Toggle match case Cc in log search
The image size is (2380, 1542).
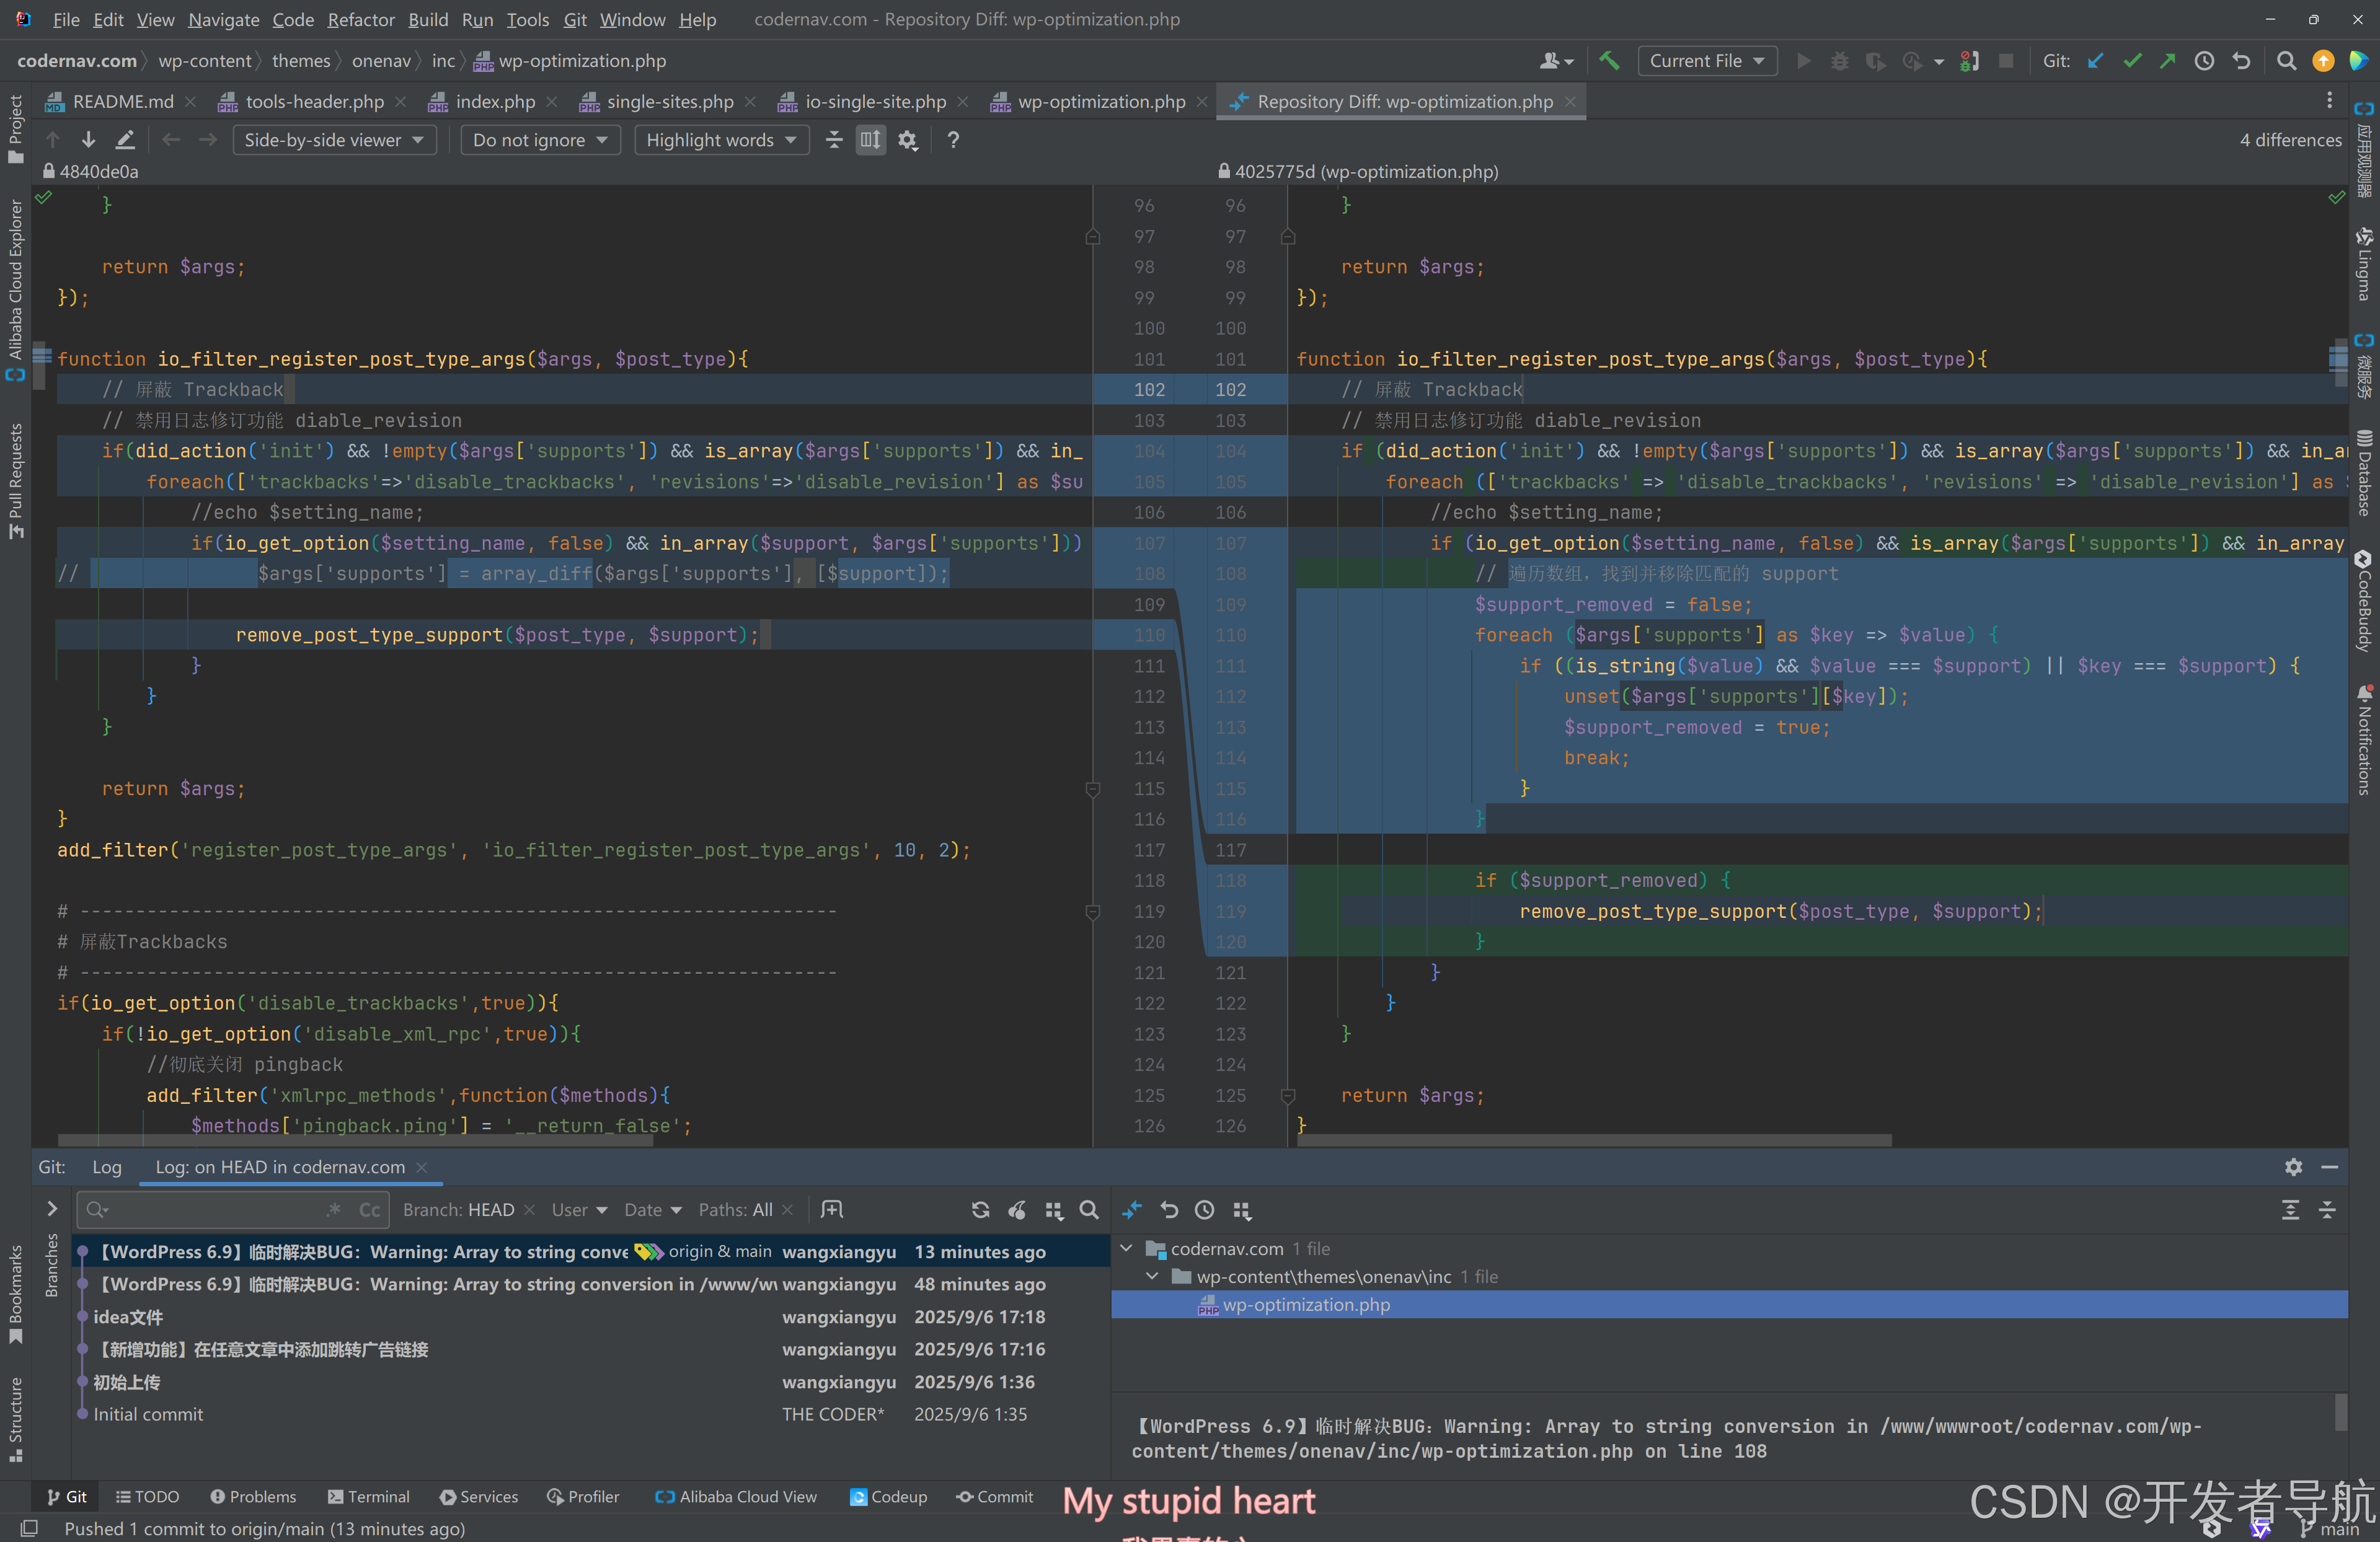369,1210
